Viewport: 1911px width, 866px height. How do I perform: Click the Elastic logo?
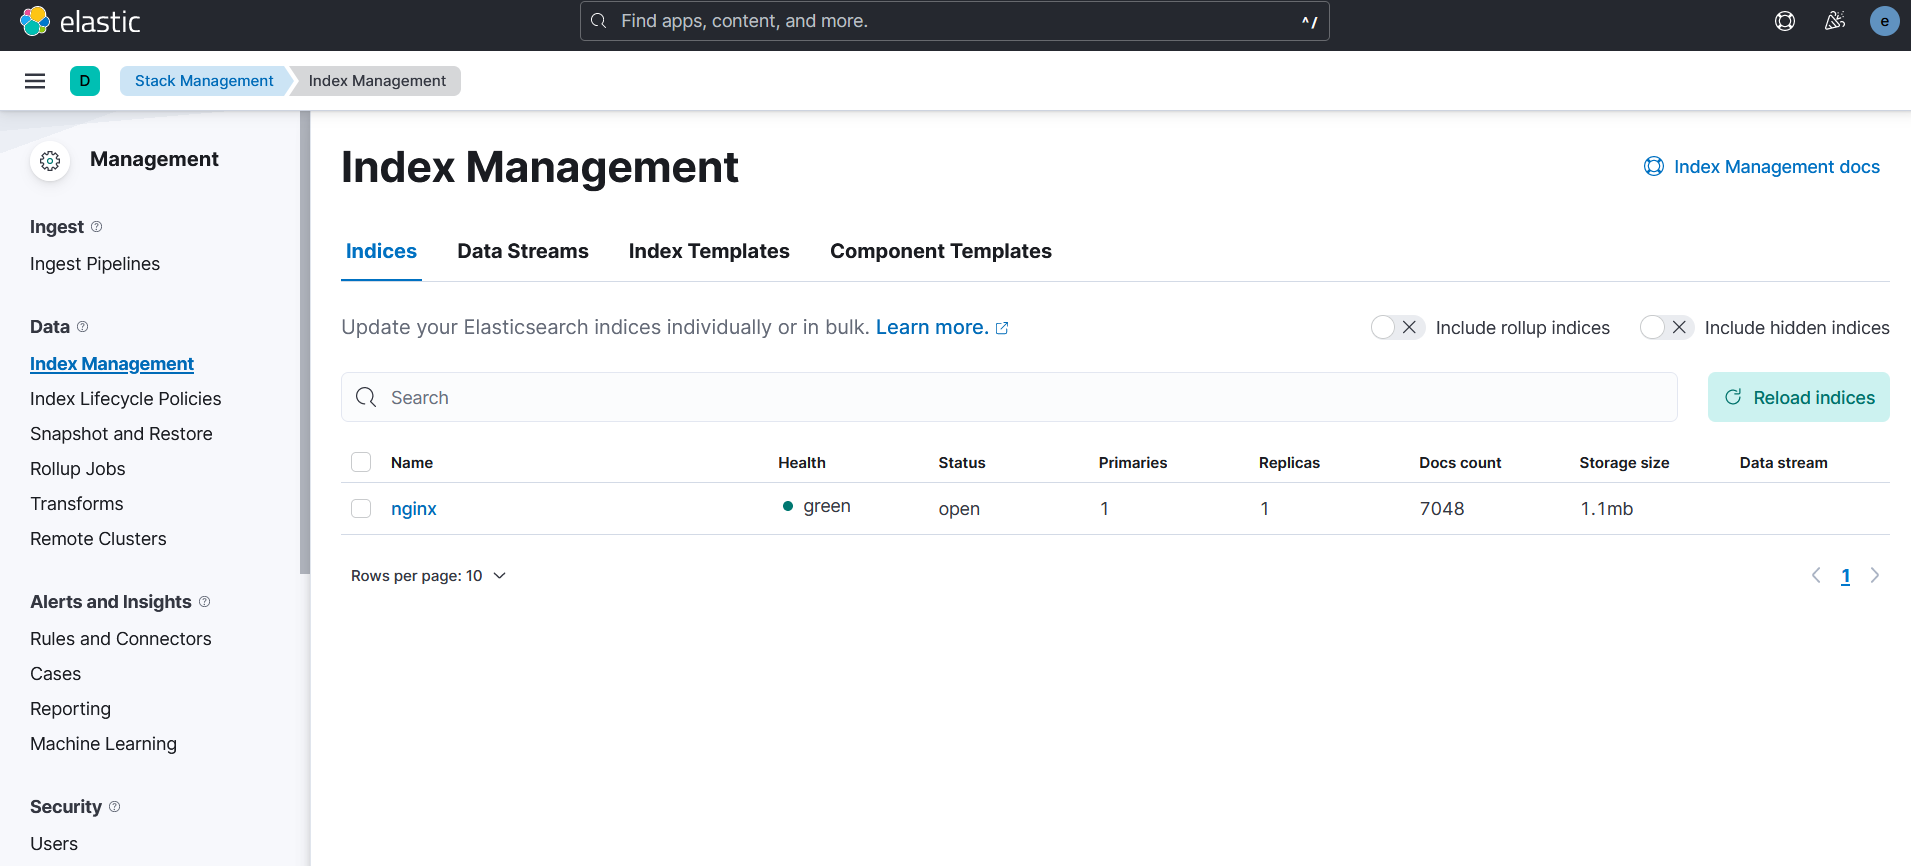(x=80, y=21)
